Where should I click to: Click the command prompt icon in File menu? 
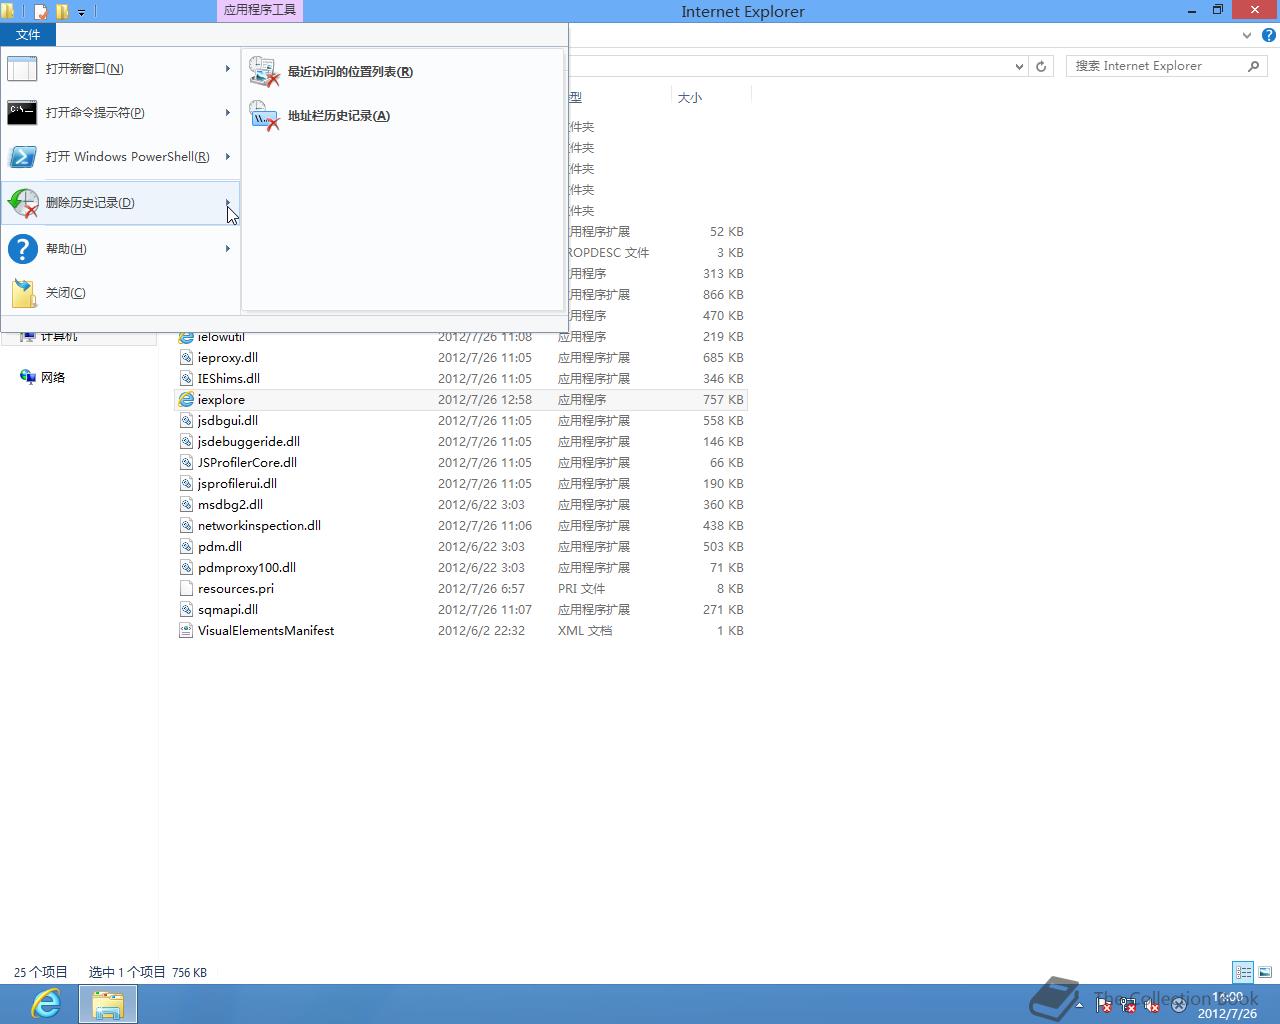[22, 113]
